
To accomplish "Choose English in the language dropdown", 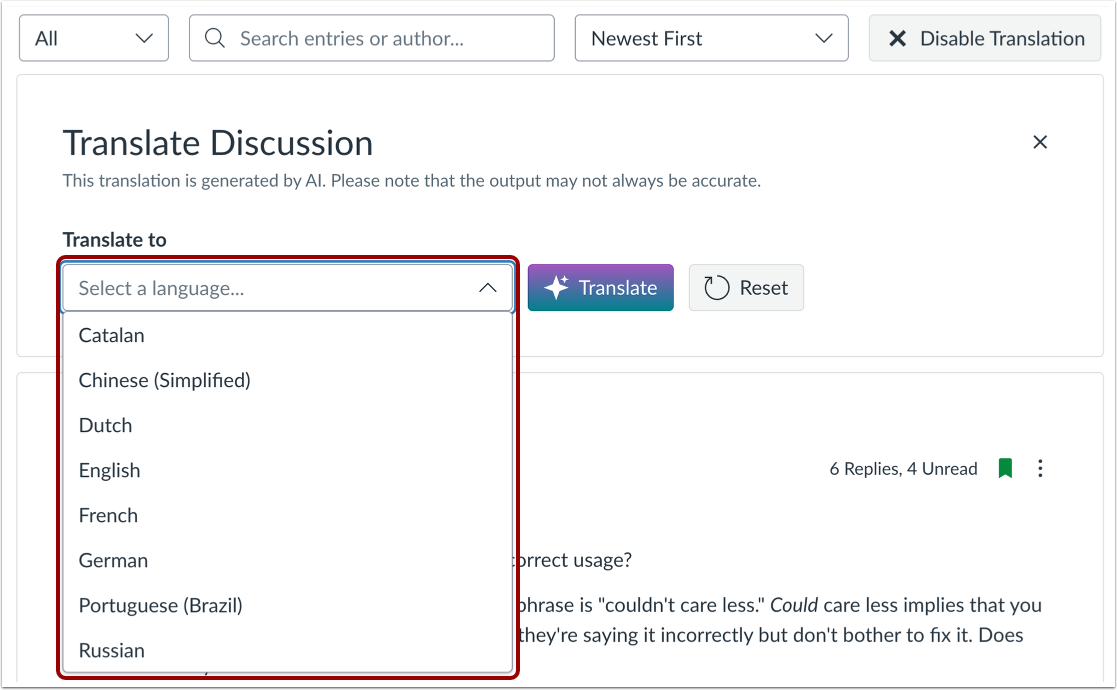I will pos(109,470).
